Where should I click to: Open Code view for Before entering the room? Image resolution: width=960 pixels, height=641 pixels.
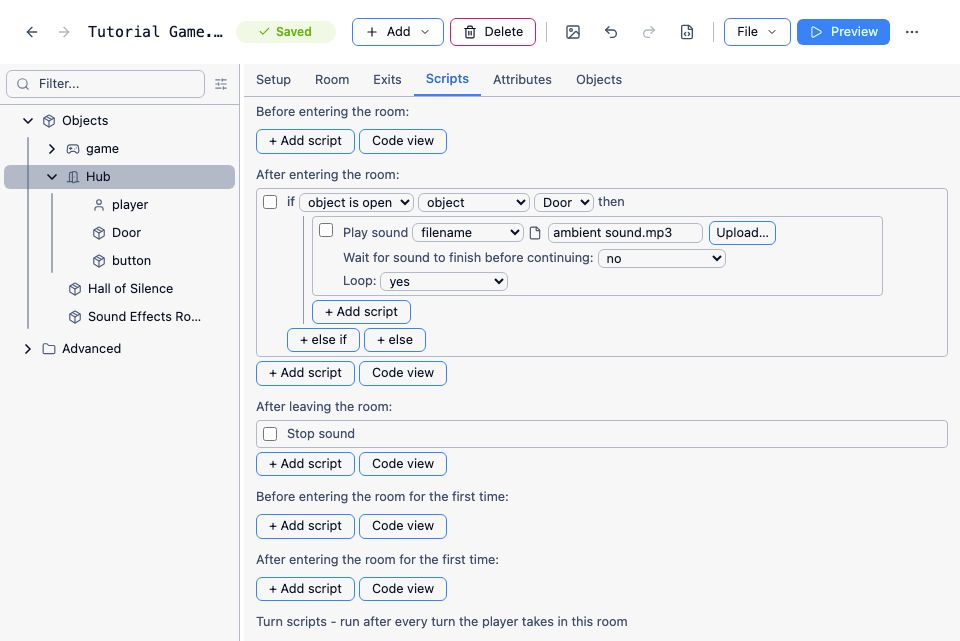click(403, 141)
